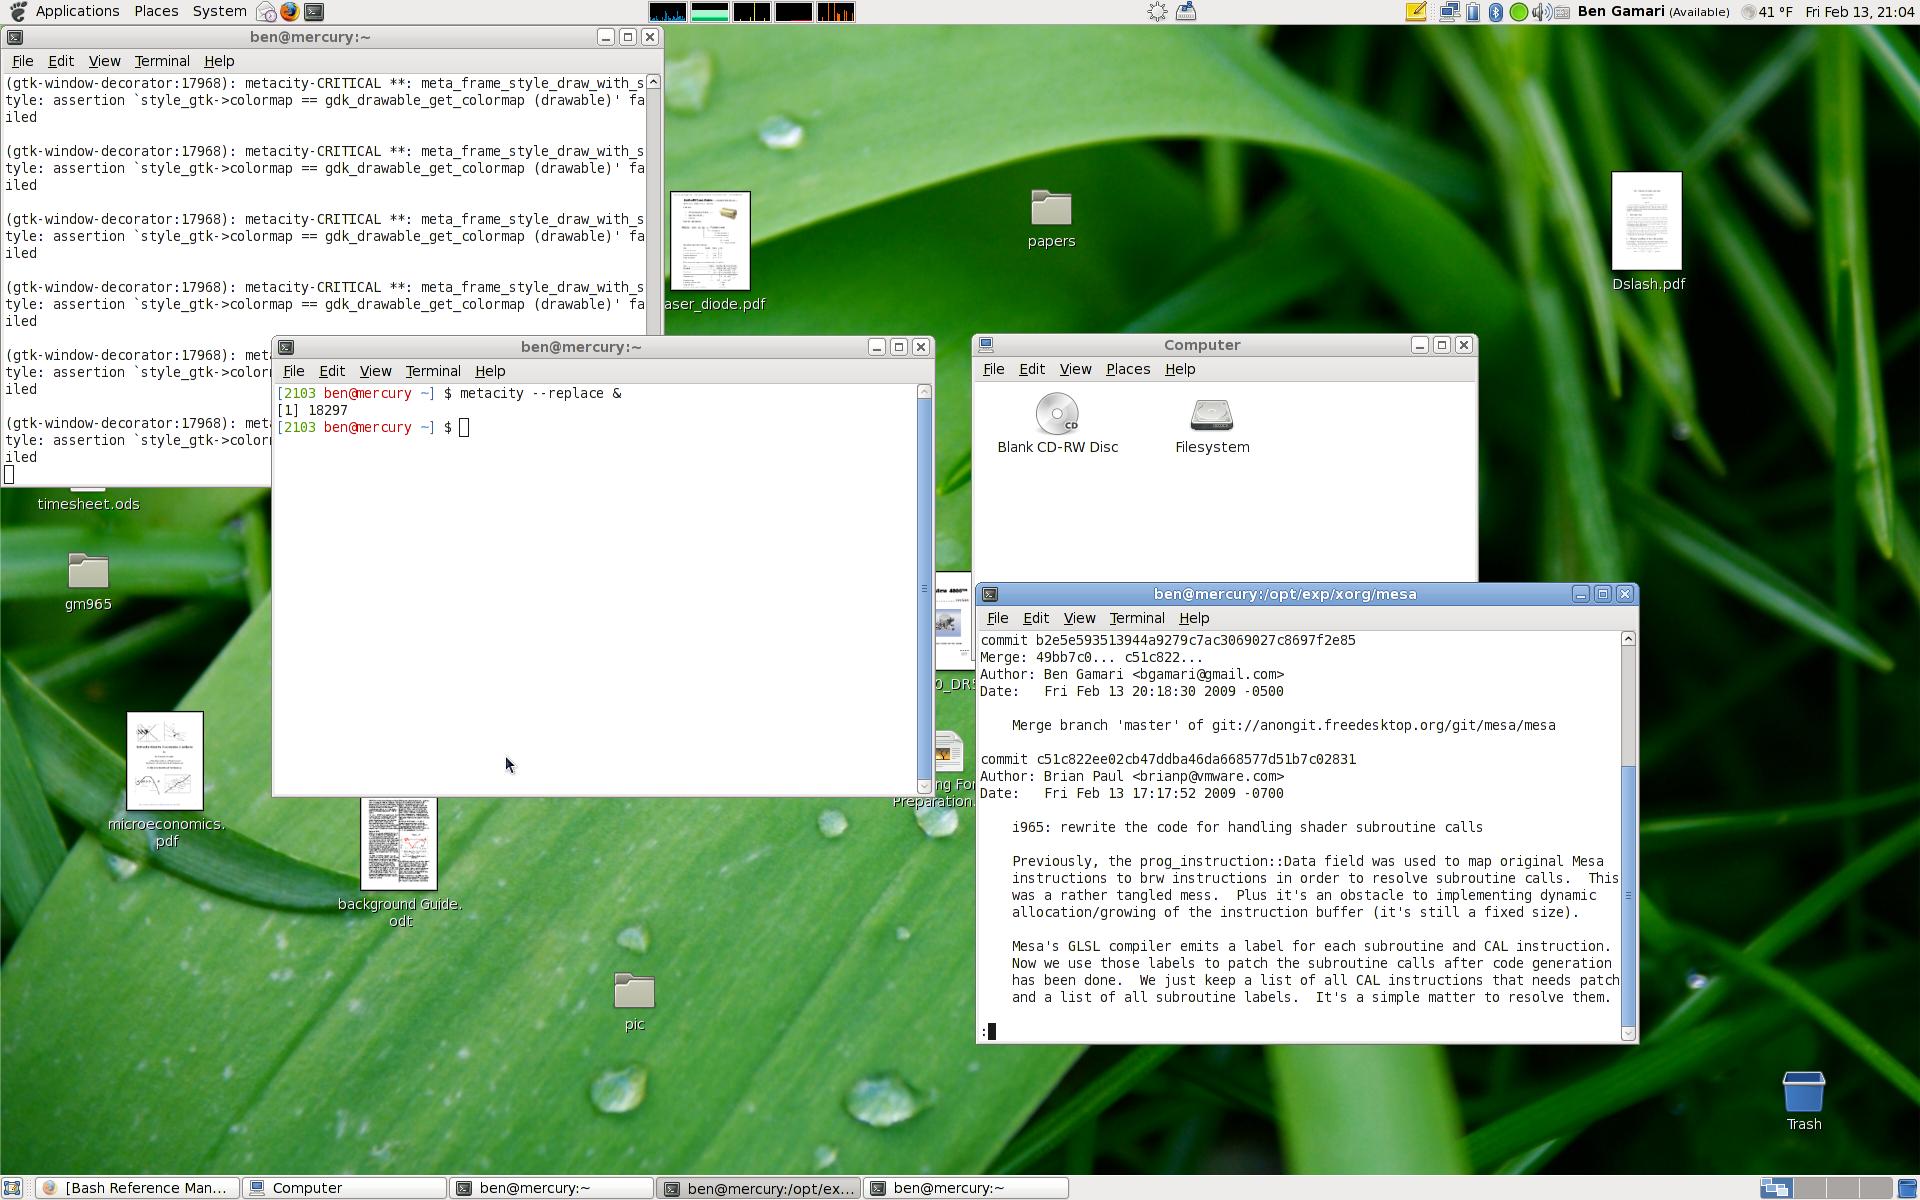Click the Evolution mail launcher icon

tap(266, 12)
